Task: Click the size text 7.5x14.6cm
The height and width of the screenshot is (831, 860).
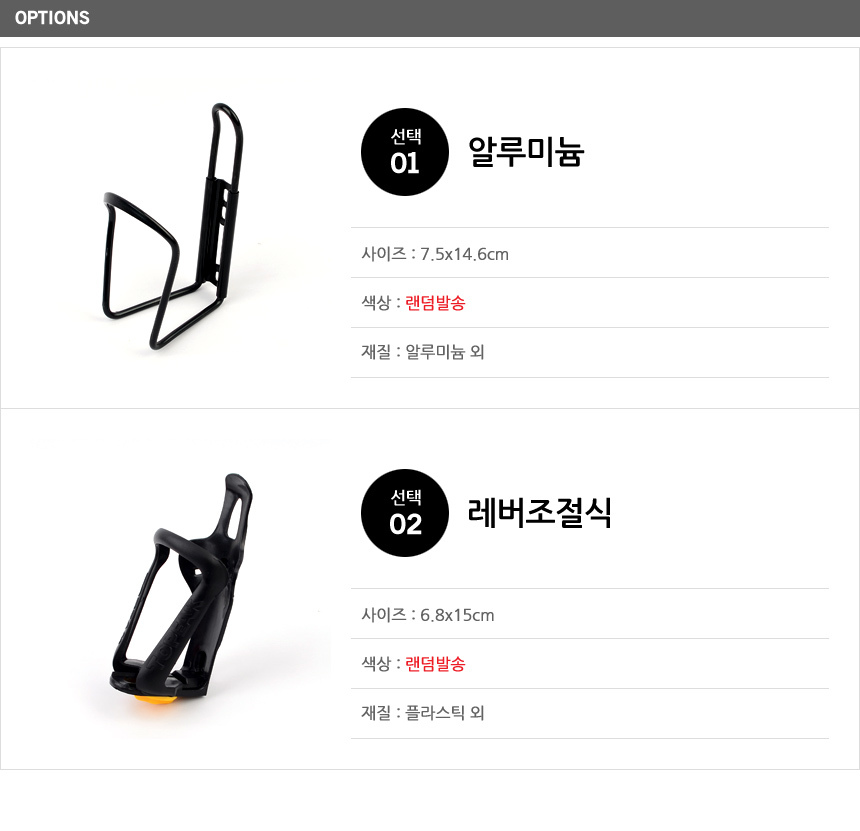Action: point(464,254)
